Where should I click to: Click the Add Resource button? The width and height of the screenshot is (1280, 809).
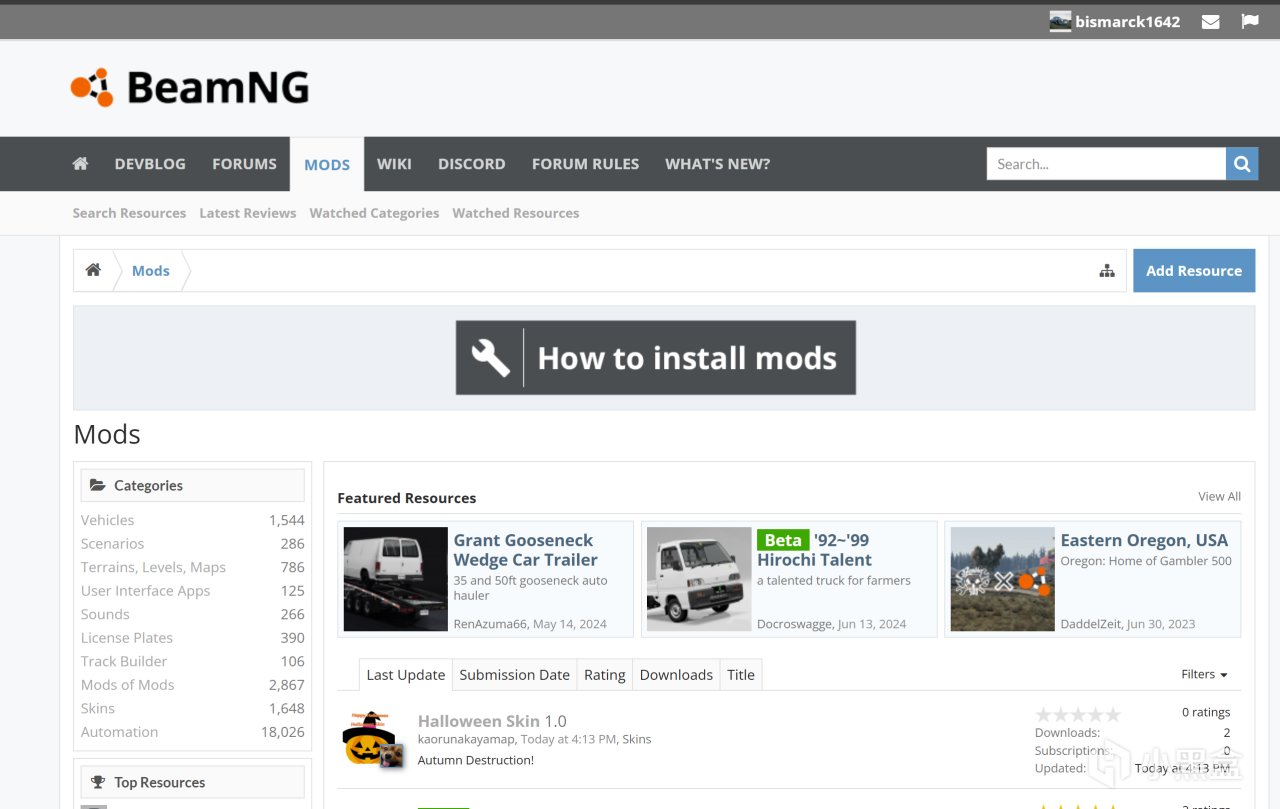1194,271
